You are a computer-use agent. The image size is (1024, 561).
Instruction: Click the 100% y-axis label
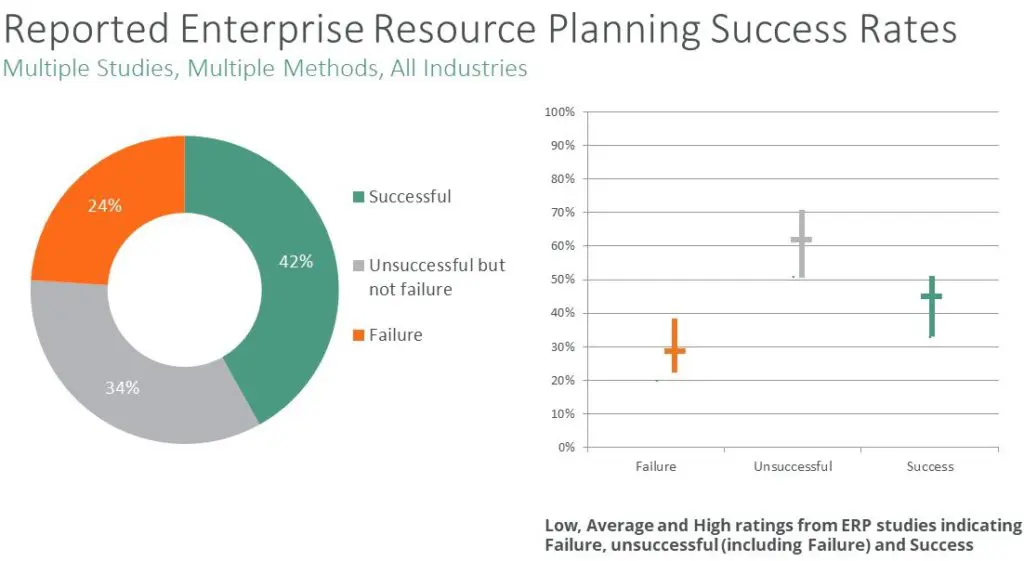[x=560, y=112]
